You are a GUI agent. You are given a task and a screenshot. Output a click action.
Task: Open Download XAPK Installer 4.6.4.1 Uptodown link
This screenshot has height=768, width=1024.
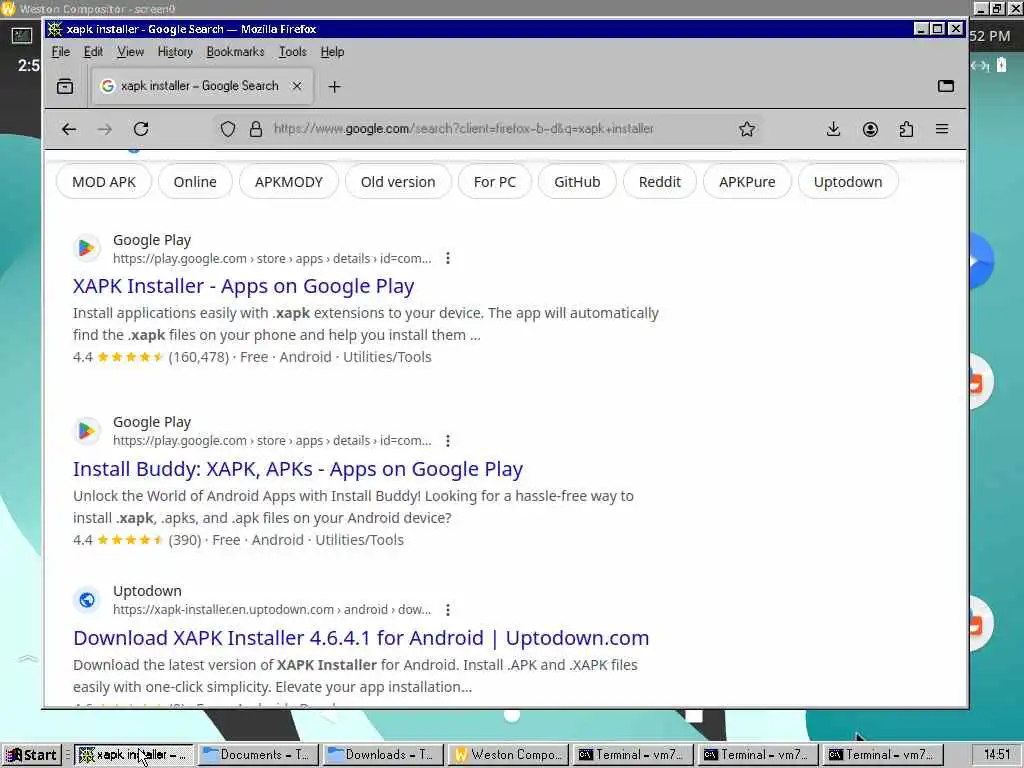click(x=361, y=638)
